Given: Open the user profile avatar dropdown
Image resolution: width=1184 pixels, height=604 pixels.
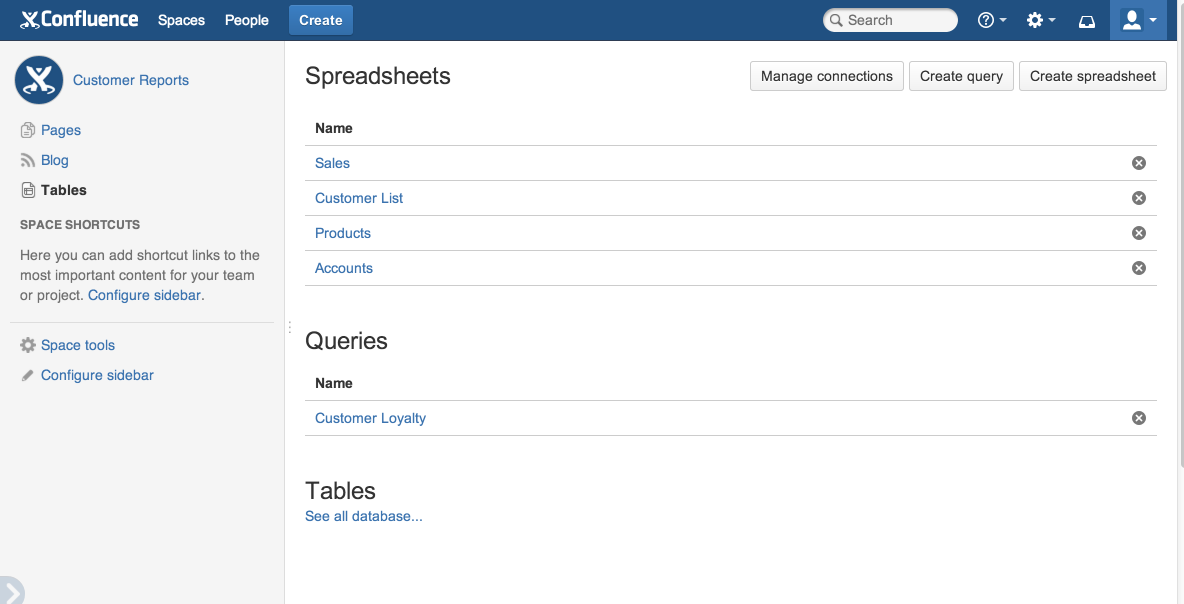Looking at the screenshot, I should click(1139, 20).
